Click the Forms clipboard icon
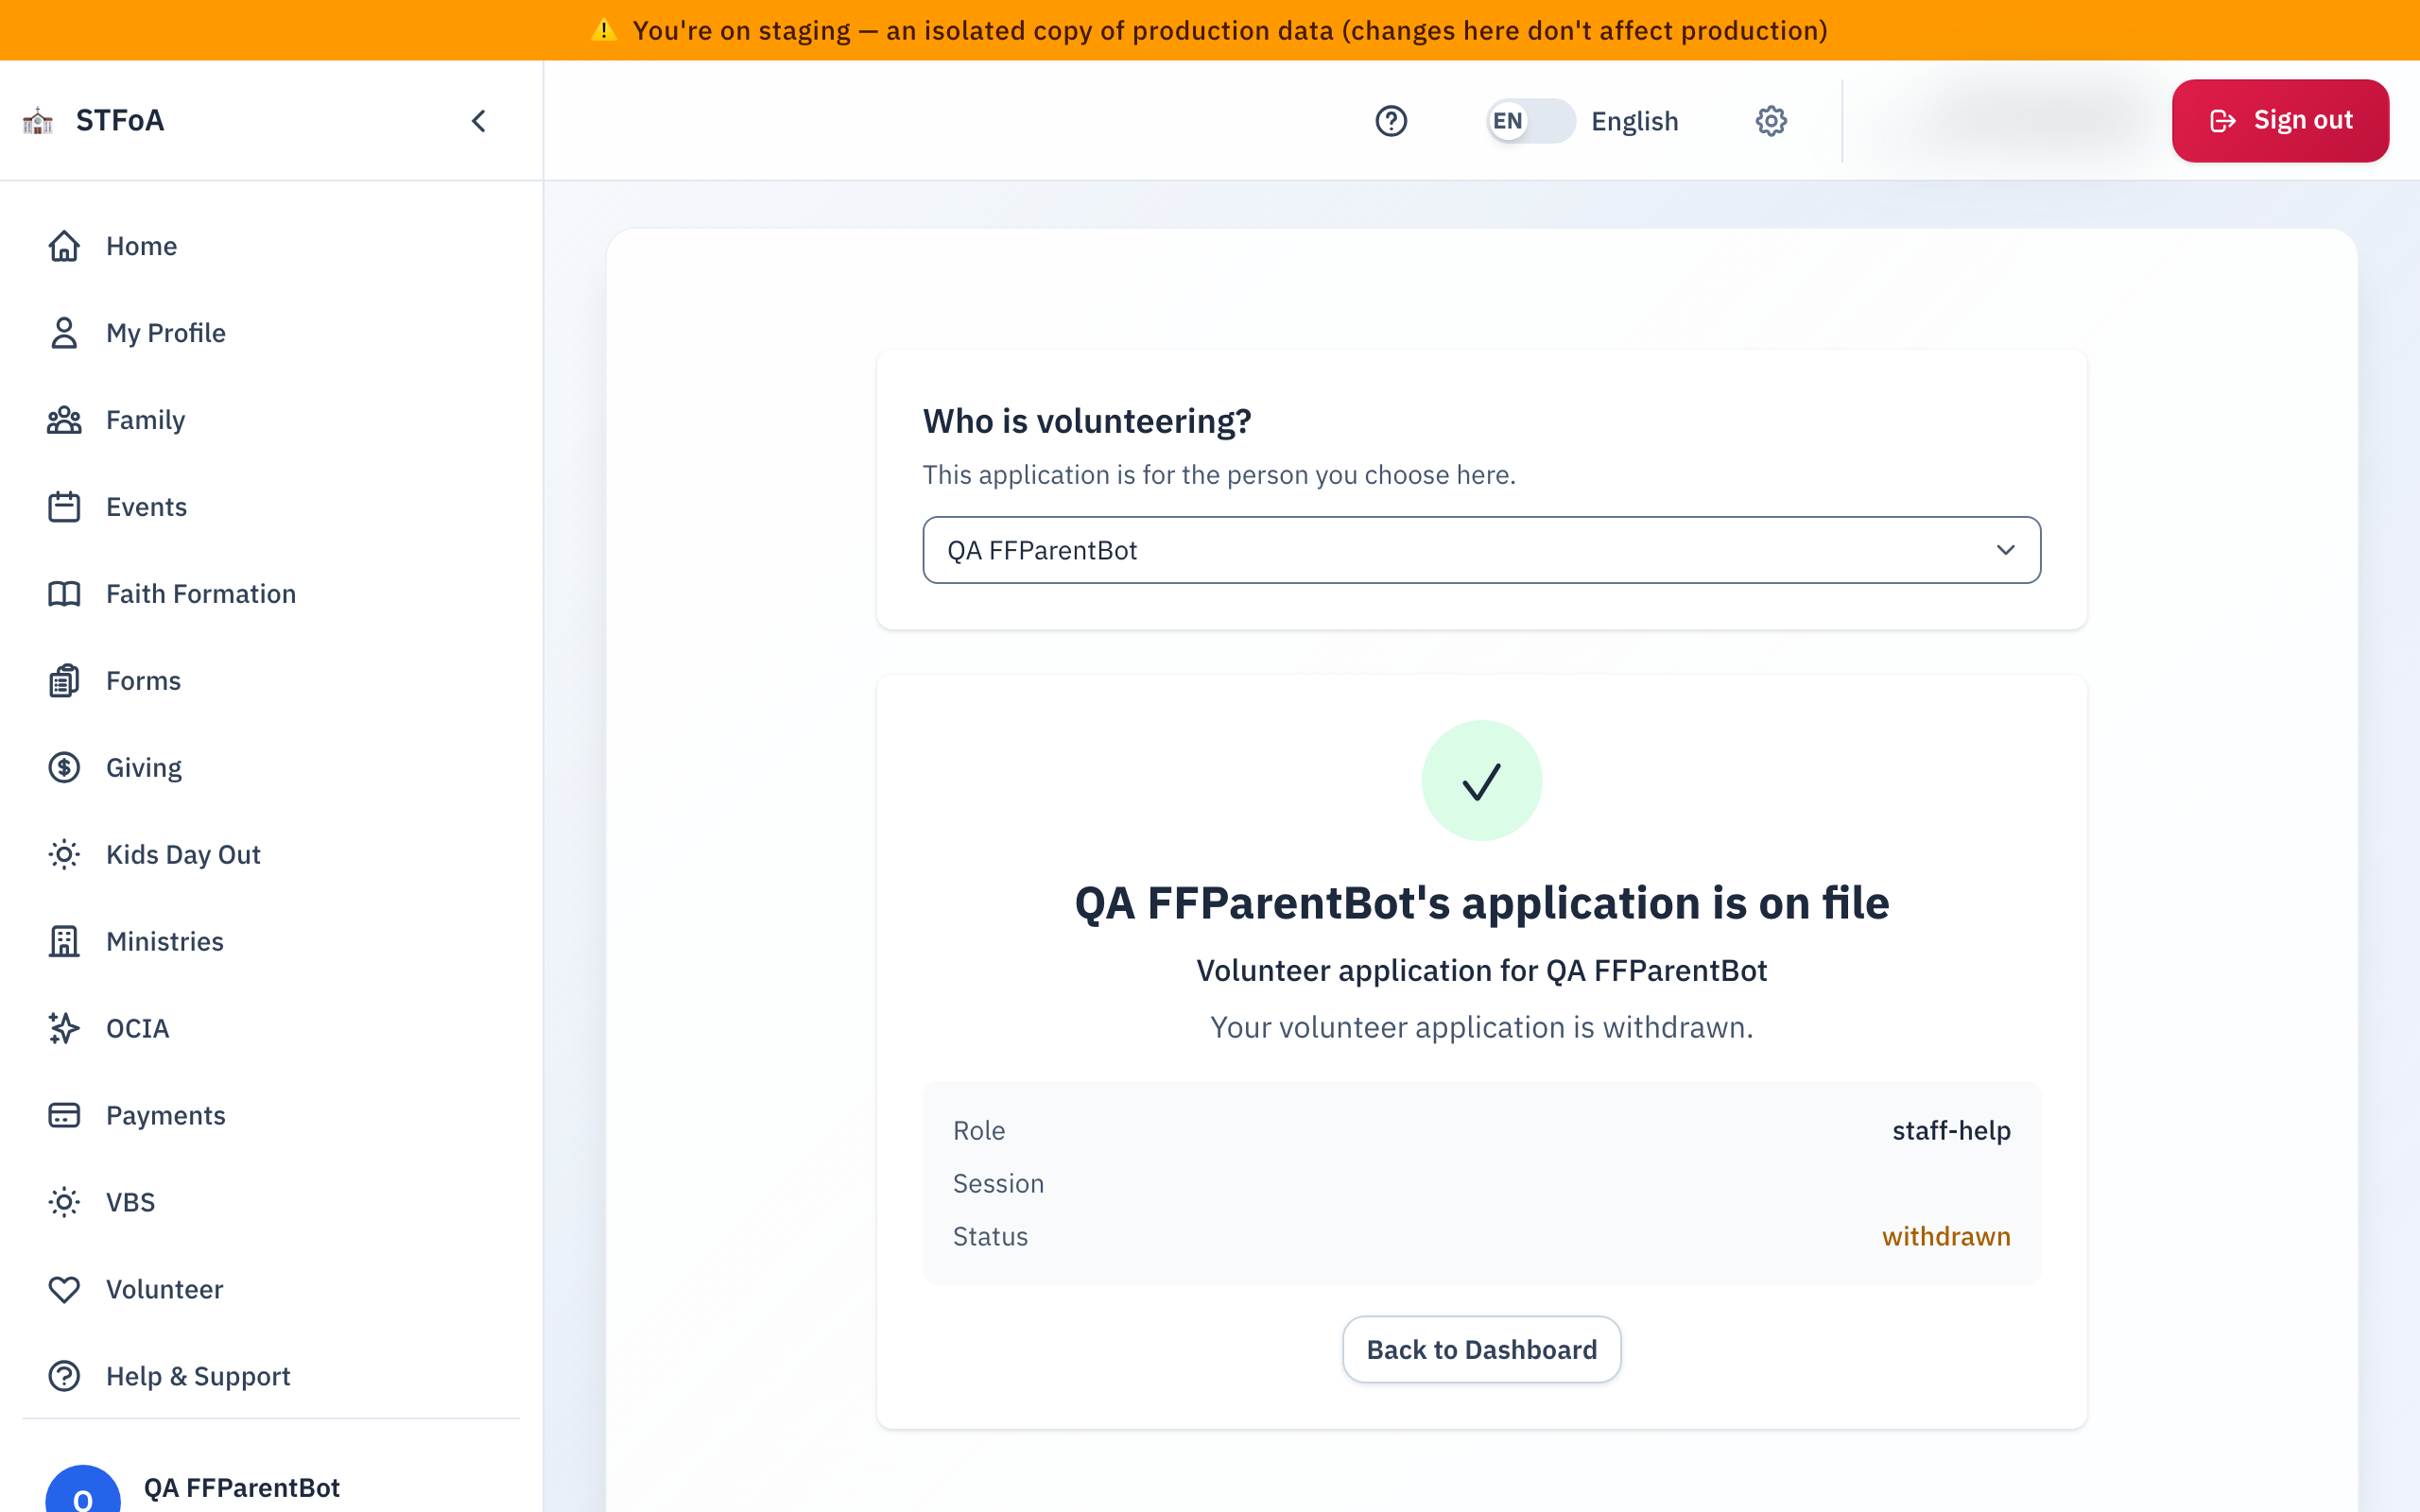 click(x=64, y=681)
